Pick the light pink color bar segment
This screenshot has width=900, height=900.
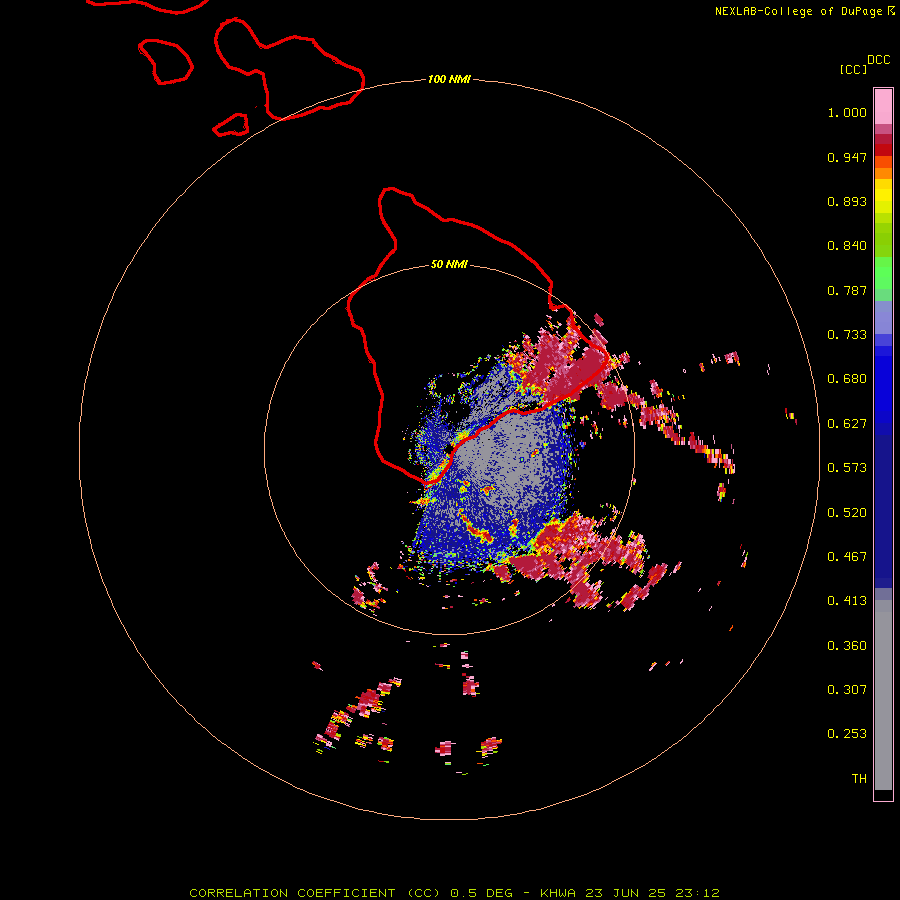tap(883, 106)
